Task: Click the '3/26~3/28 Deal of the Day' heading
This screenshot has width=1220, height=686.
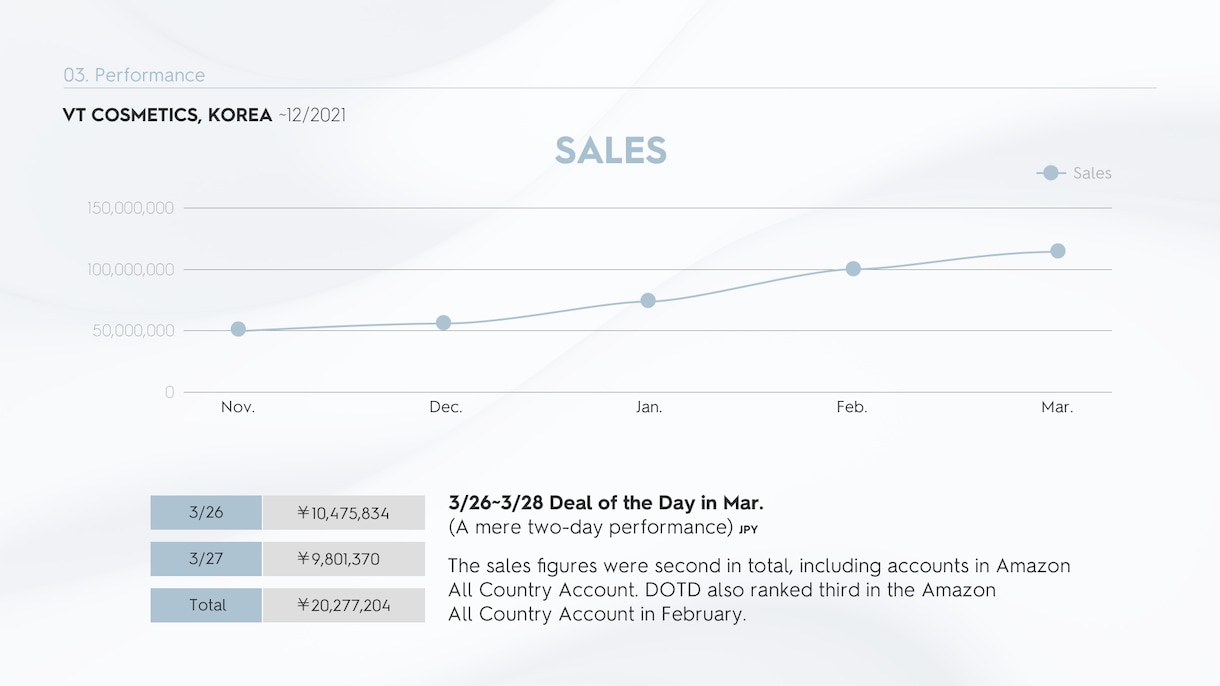Action: click(606, 503)
